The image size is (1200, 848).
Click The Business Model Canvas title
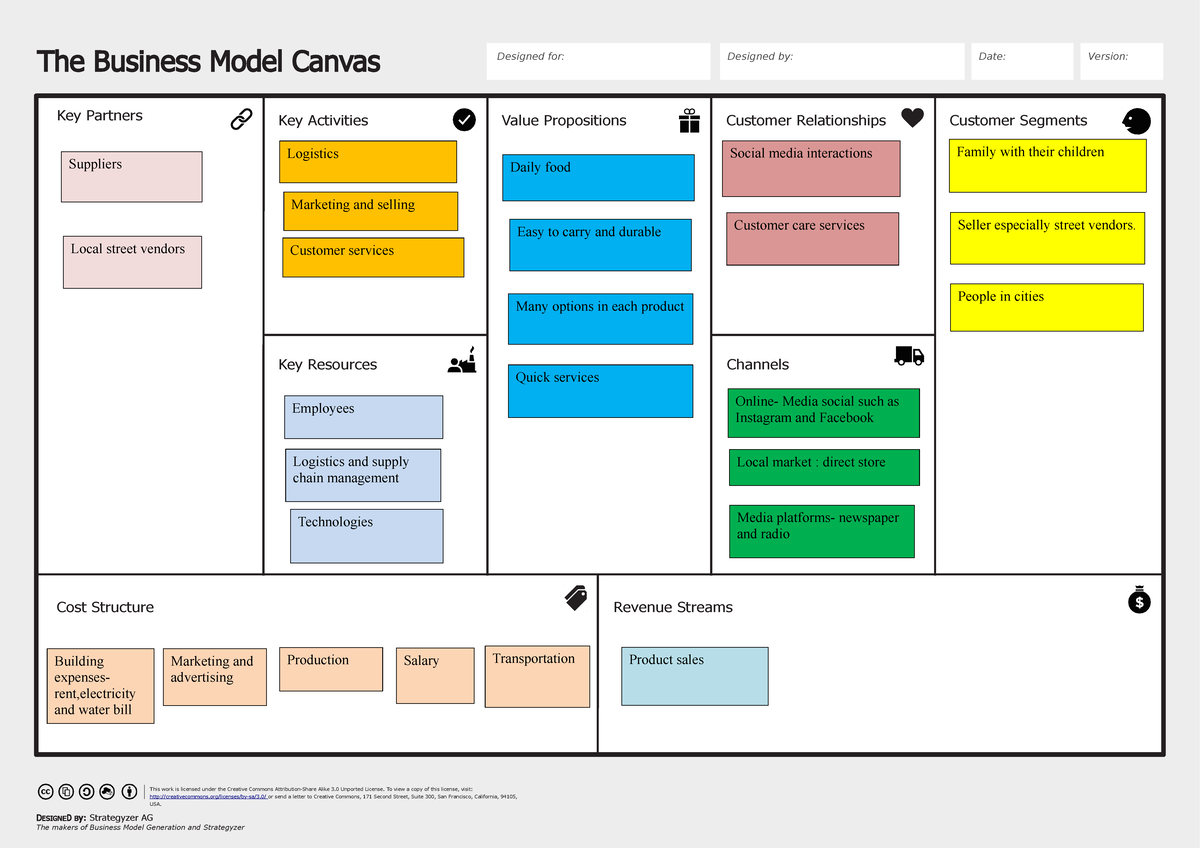pos(208,62)
